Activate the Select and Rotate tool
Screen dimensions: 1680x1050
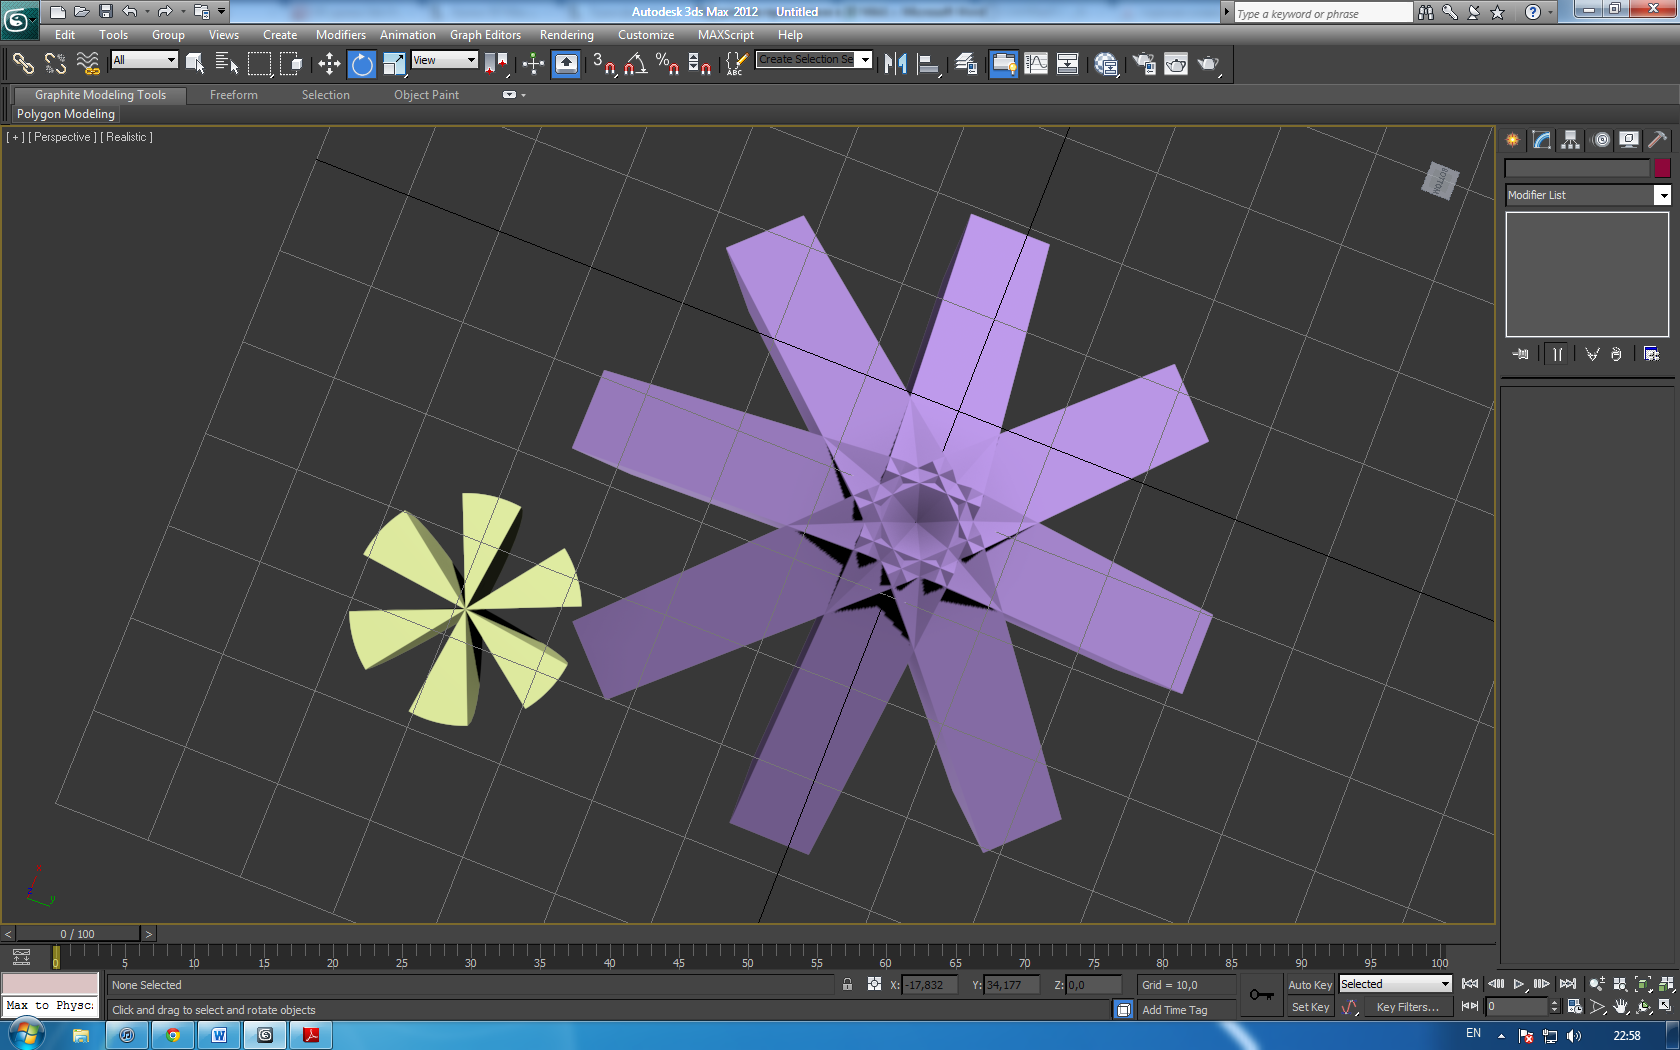pyautogui.click(x=362, y=64)
